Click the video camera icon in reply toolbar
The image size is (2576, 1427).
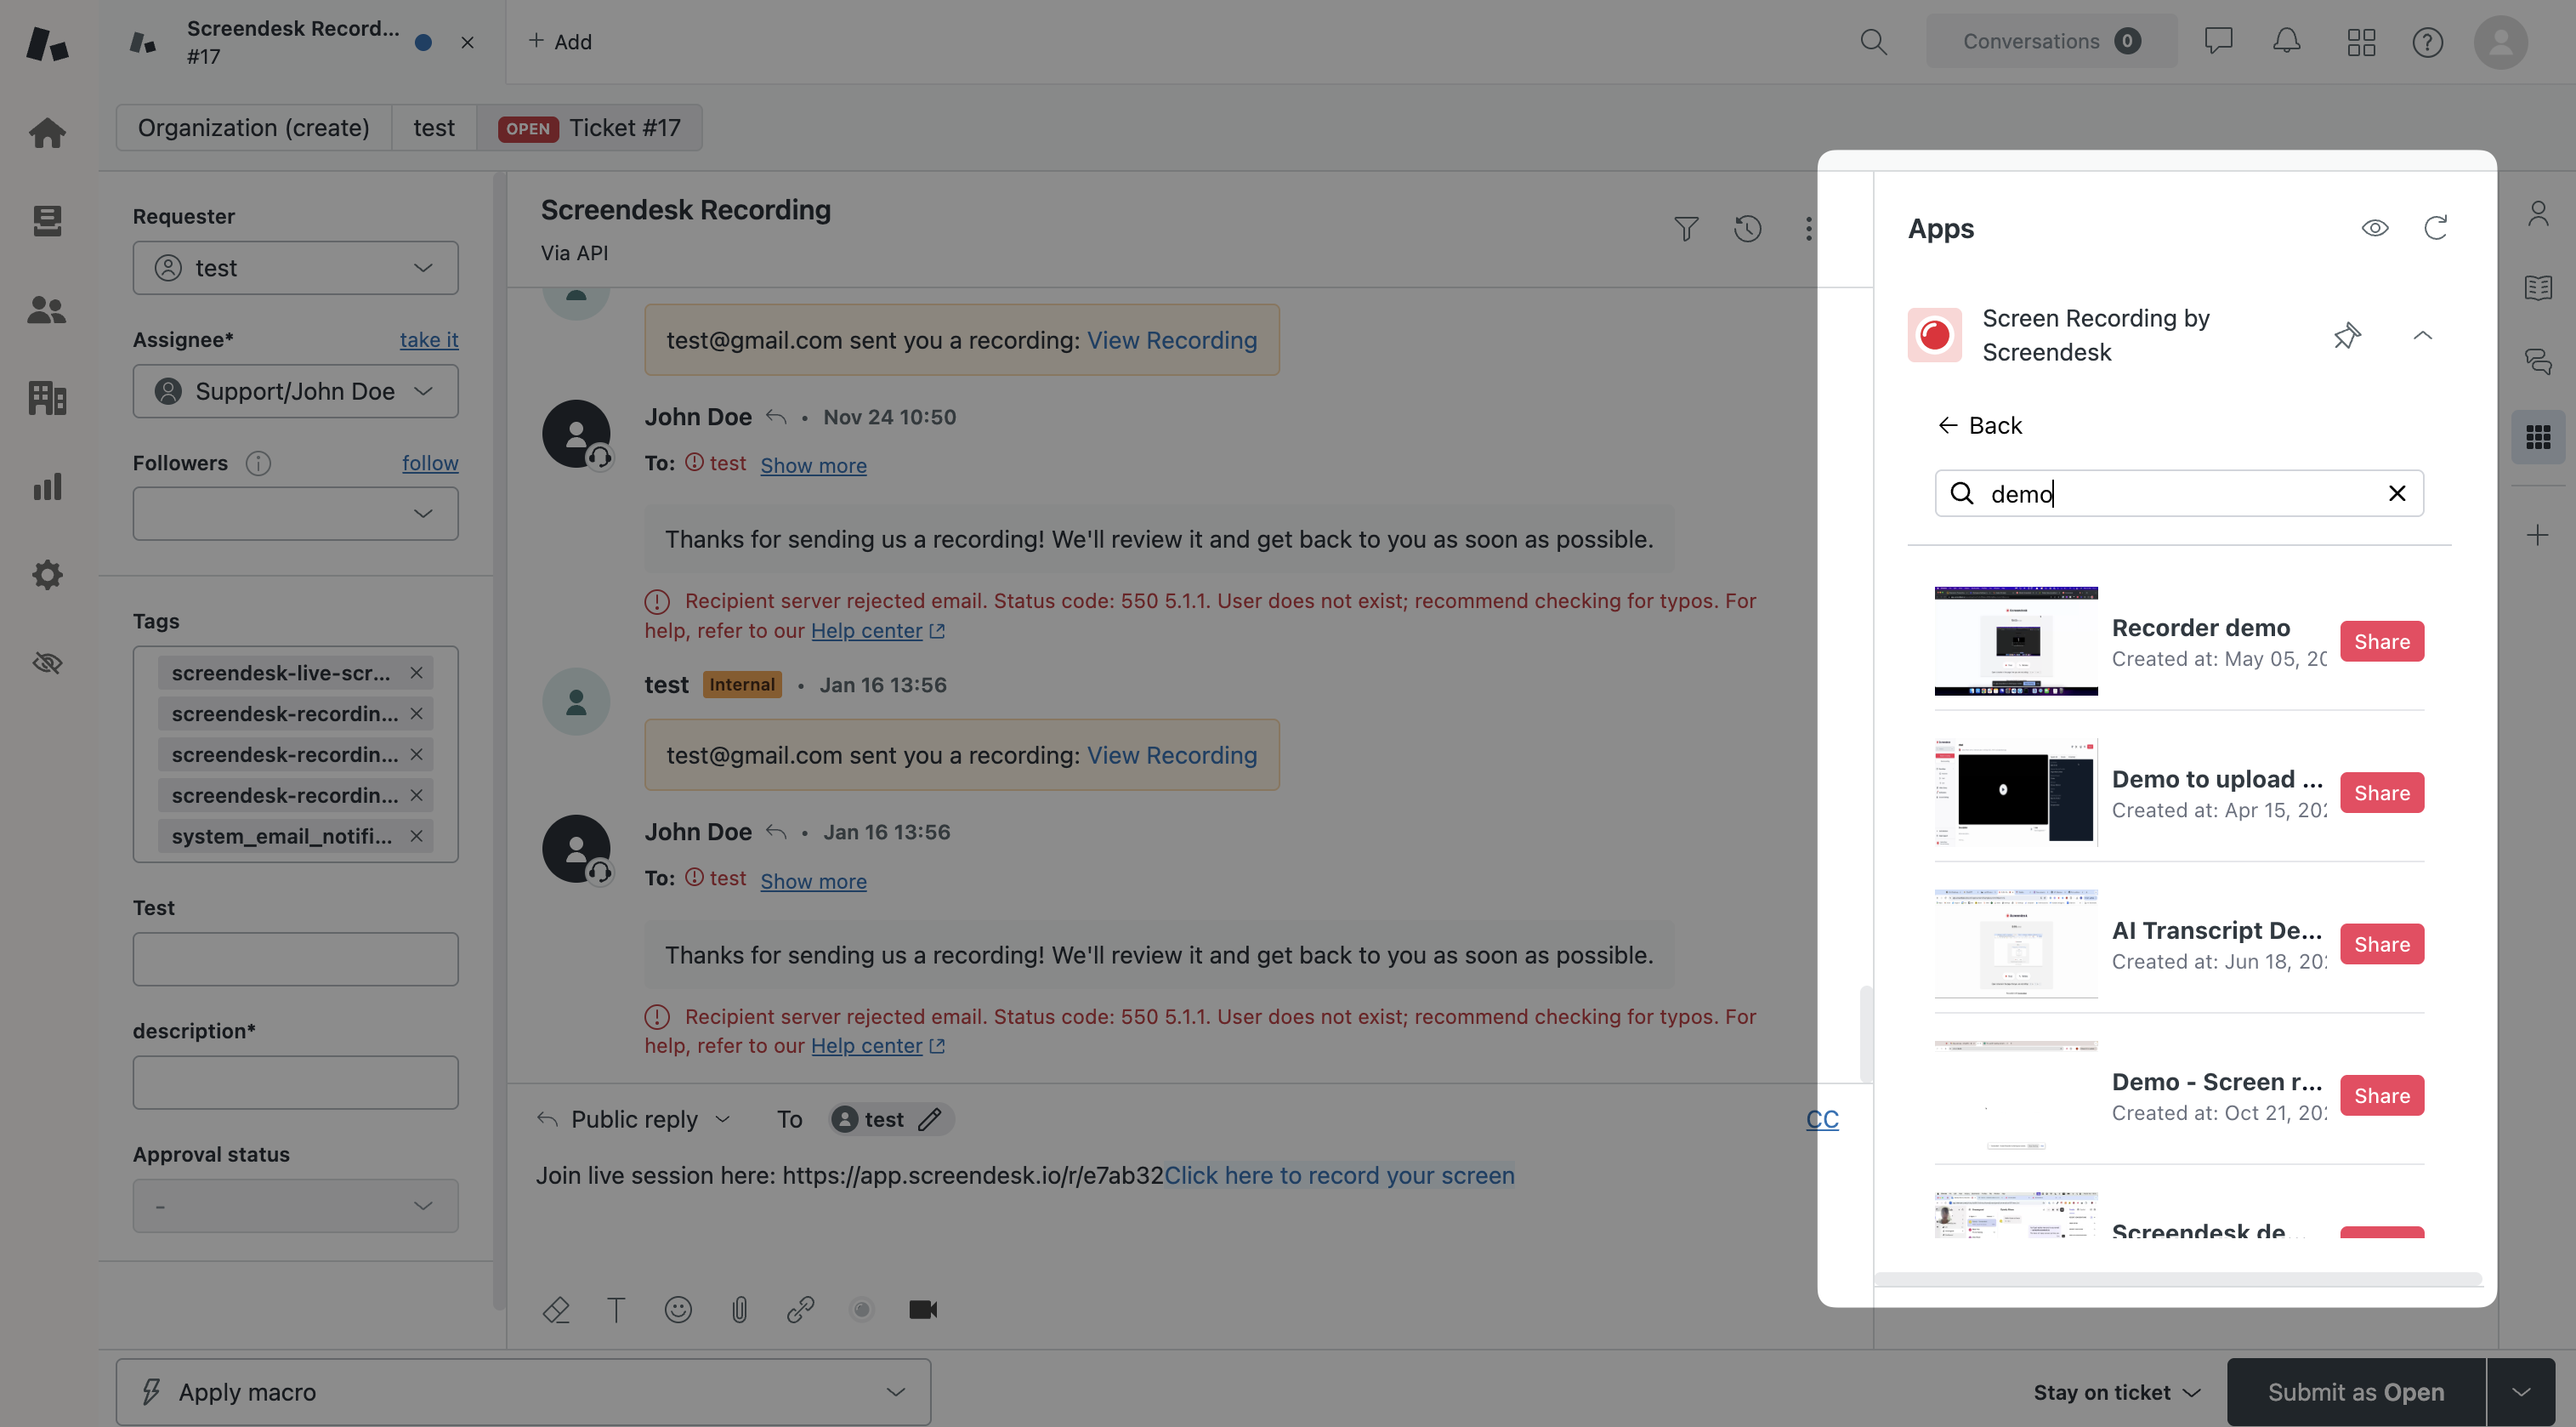(922, 1309)
